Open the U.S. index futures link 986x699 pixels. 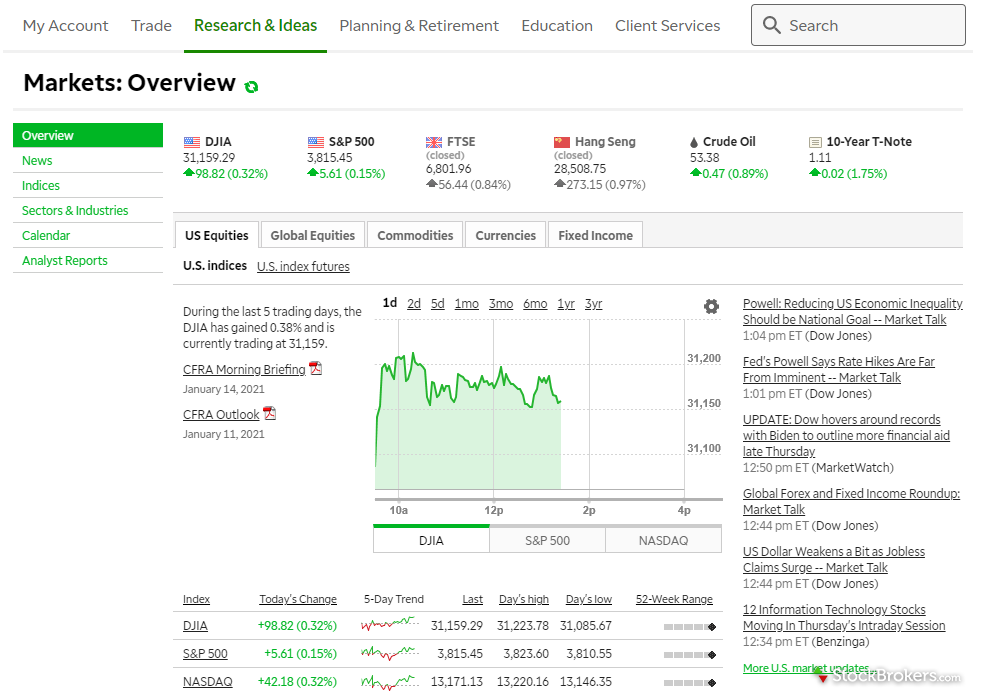click(303, 267)
